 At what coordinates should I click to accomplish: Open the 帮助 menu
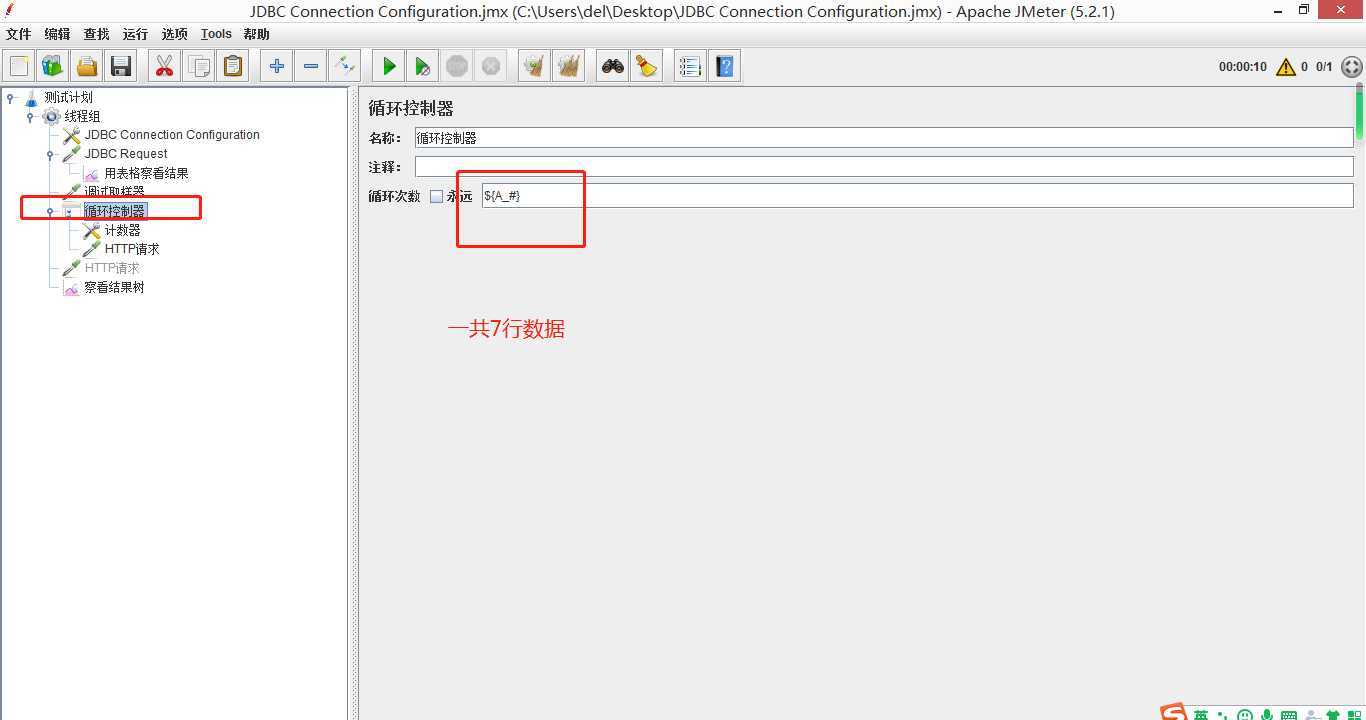coord(256,34)
